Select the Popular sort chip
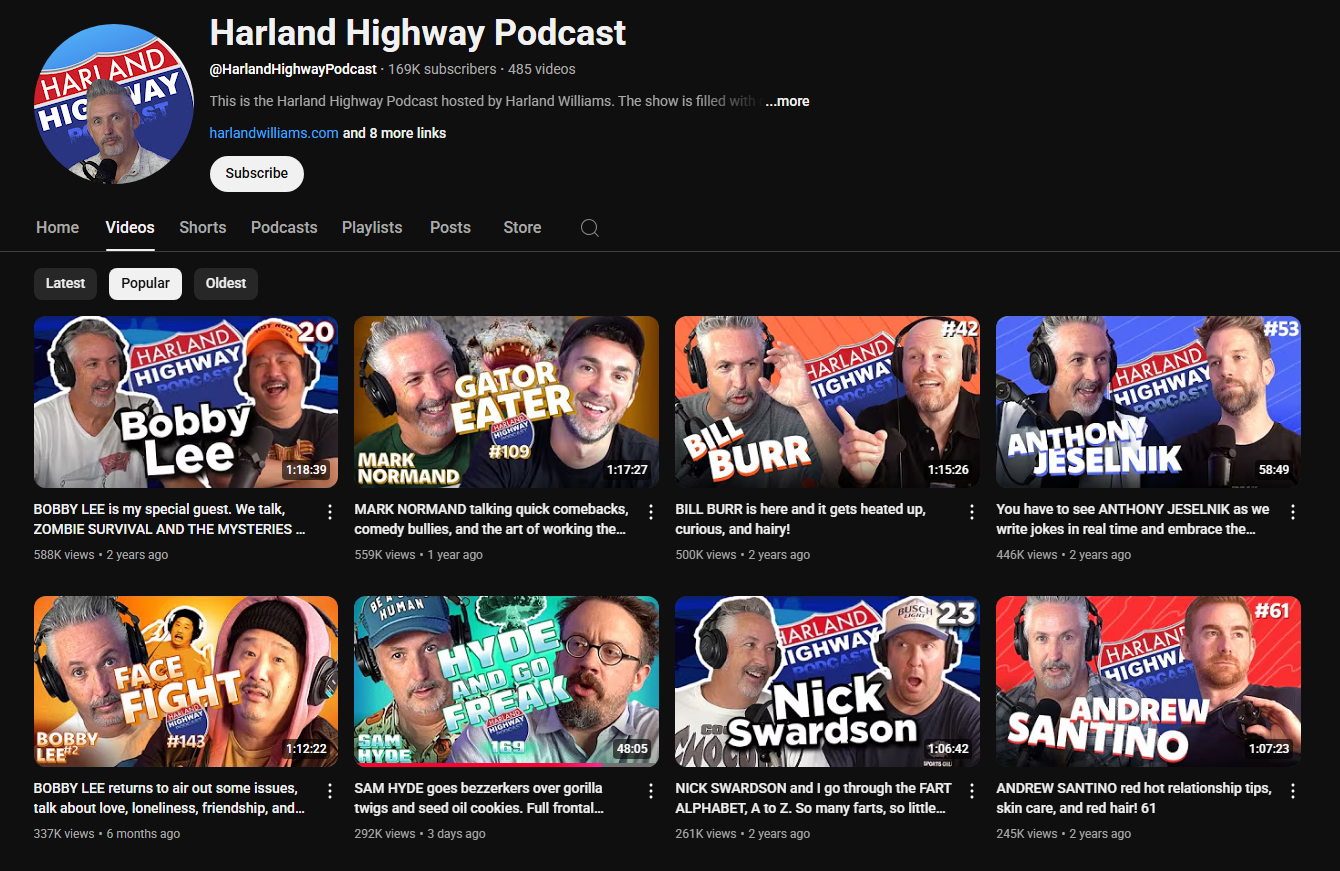The image size is (1340, 871). tap(146, 283)
